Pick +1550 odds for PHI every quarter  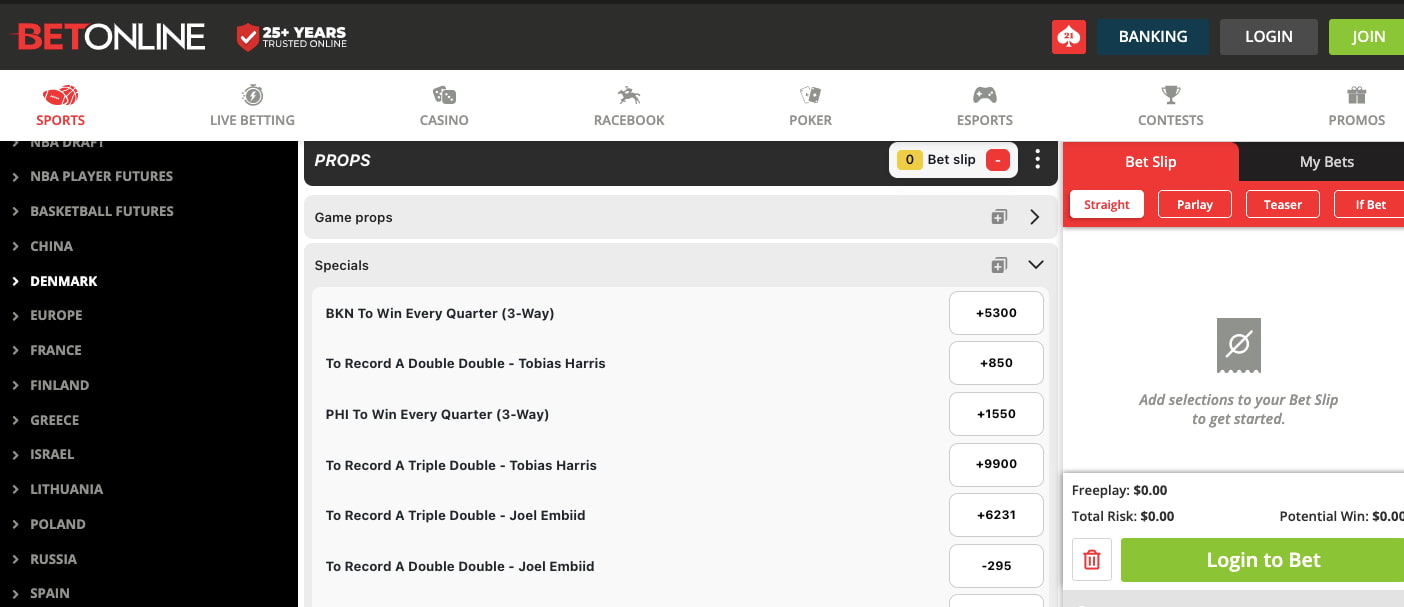coord(996,414)
